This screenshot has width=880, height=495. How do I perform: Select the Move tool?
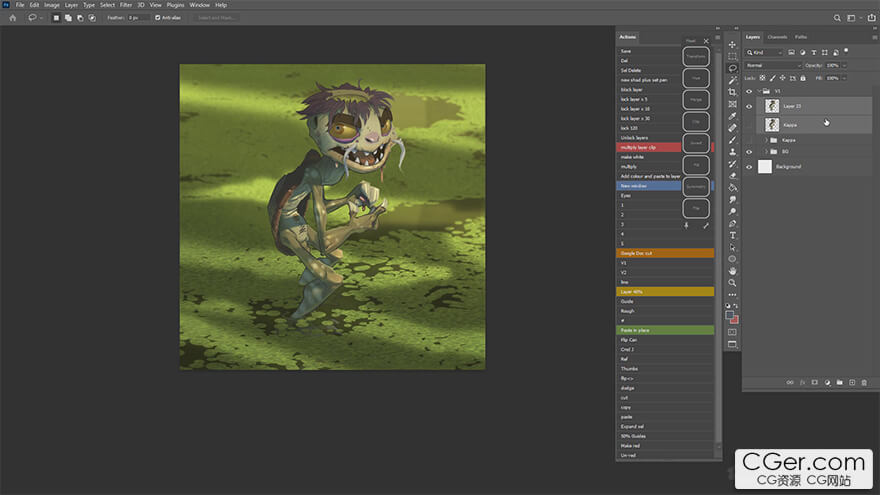coord(732,44)
